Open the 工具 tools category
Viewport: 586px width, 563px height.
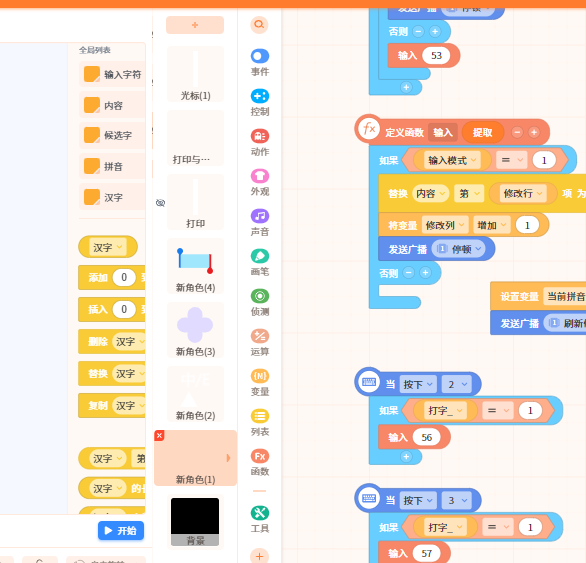click(x=260, y=520)
